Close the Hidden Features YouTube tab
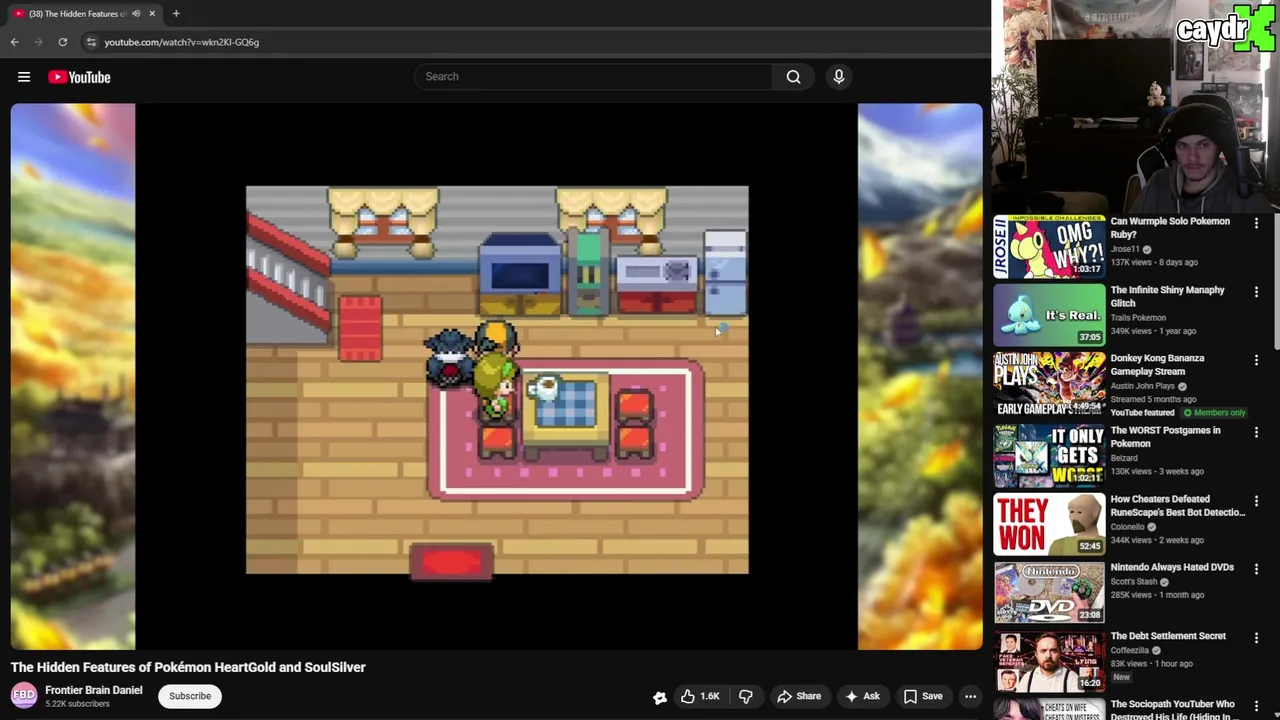This screenshot has height=720, width=1280. point(152,14)
